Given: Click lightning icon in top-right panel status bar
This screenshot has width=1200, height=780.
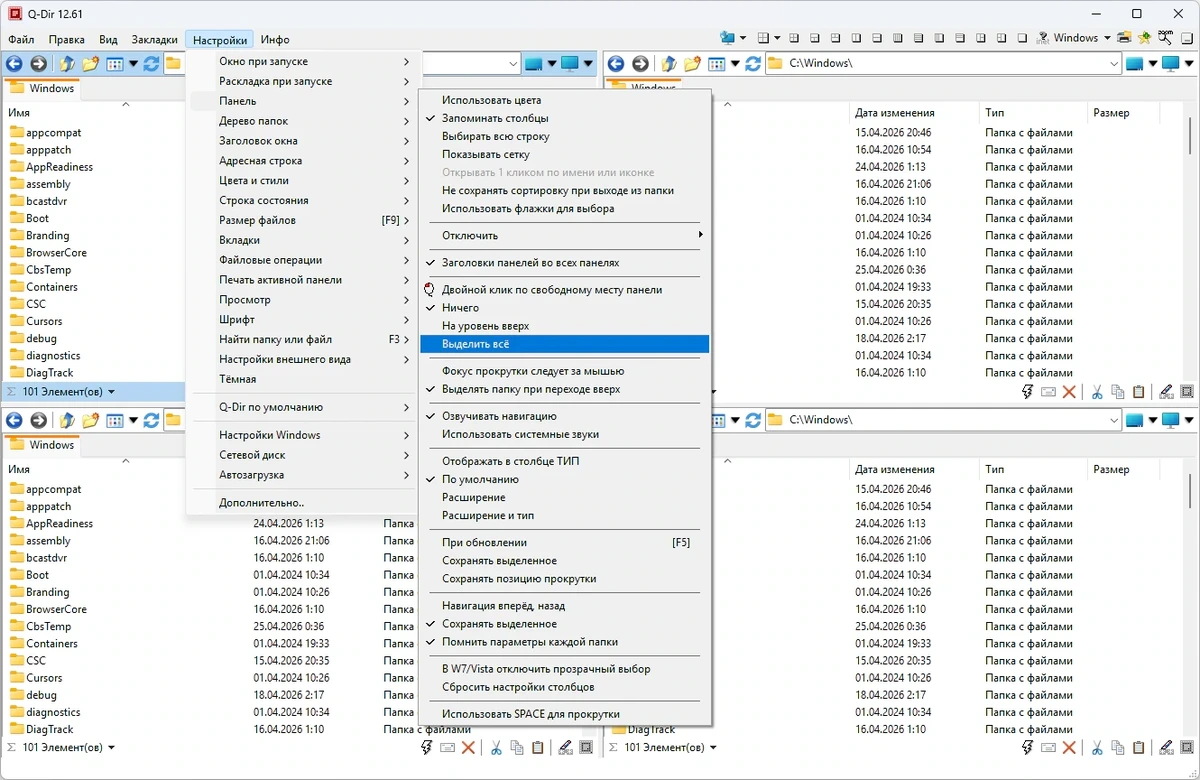Looking at the screenshot, I should click(1027, 392).
